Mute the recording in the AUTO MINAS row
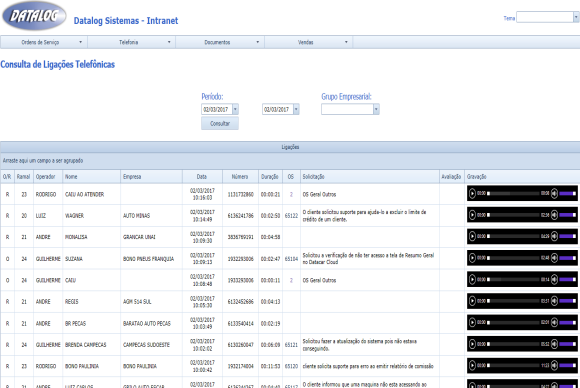580x388 pixels. [x=554, y=215]
